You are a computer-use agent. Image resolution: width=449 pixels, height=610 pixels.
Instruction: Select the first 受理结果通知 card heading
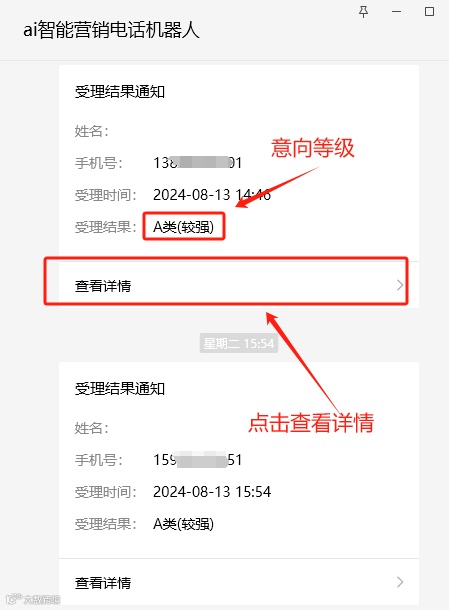pos(120,92)
